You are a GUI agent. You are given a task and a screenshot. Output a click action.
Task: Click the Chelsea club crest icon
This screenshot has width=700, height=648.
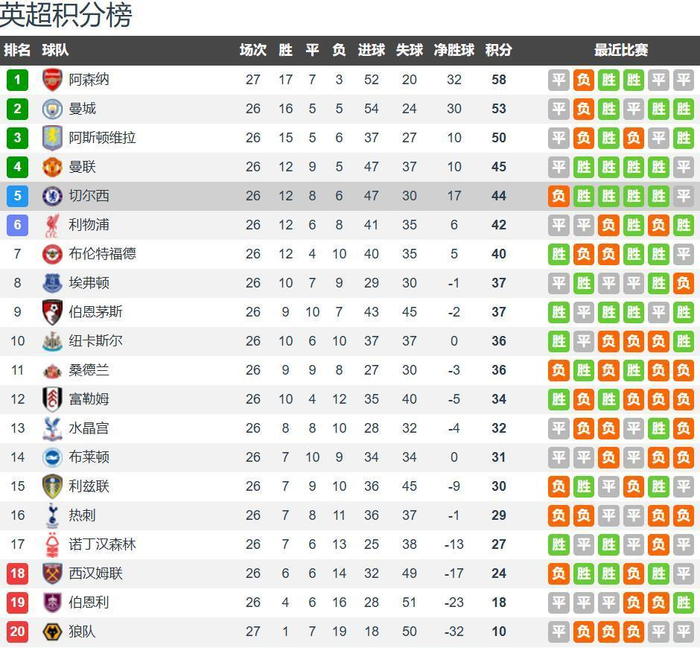pos(52,196)
